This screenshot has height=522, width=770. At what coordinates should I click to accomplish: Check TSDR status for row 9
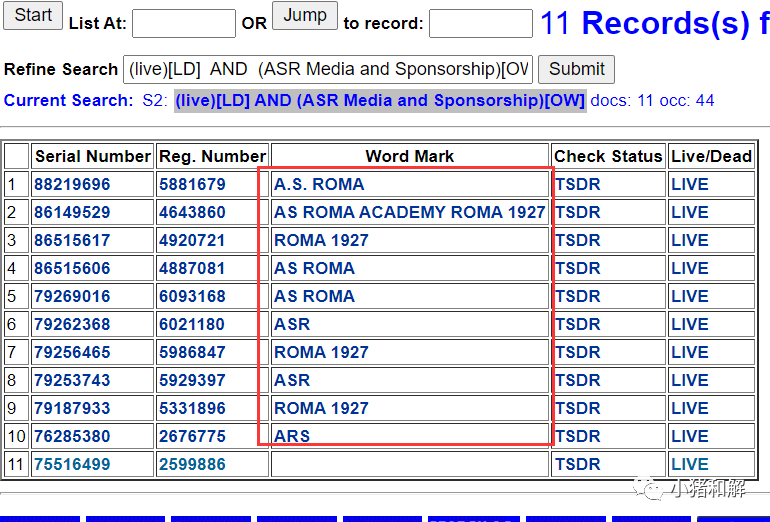click(578, 408)
